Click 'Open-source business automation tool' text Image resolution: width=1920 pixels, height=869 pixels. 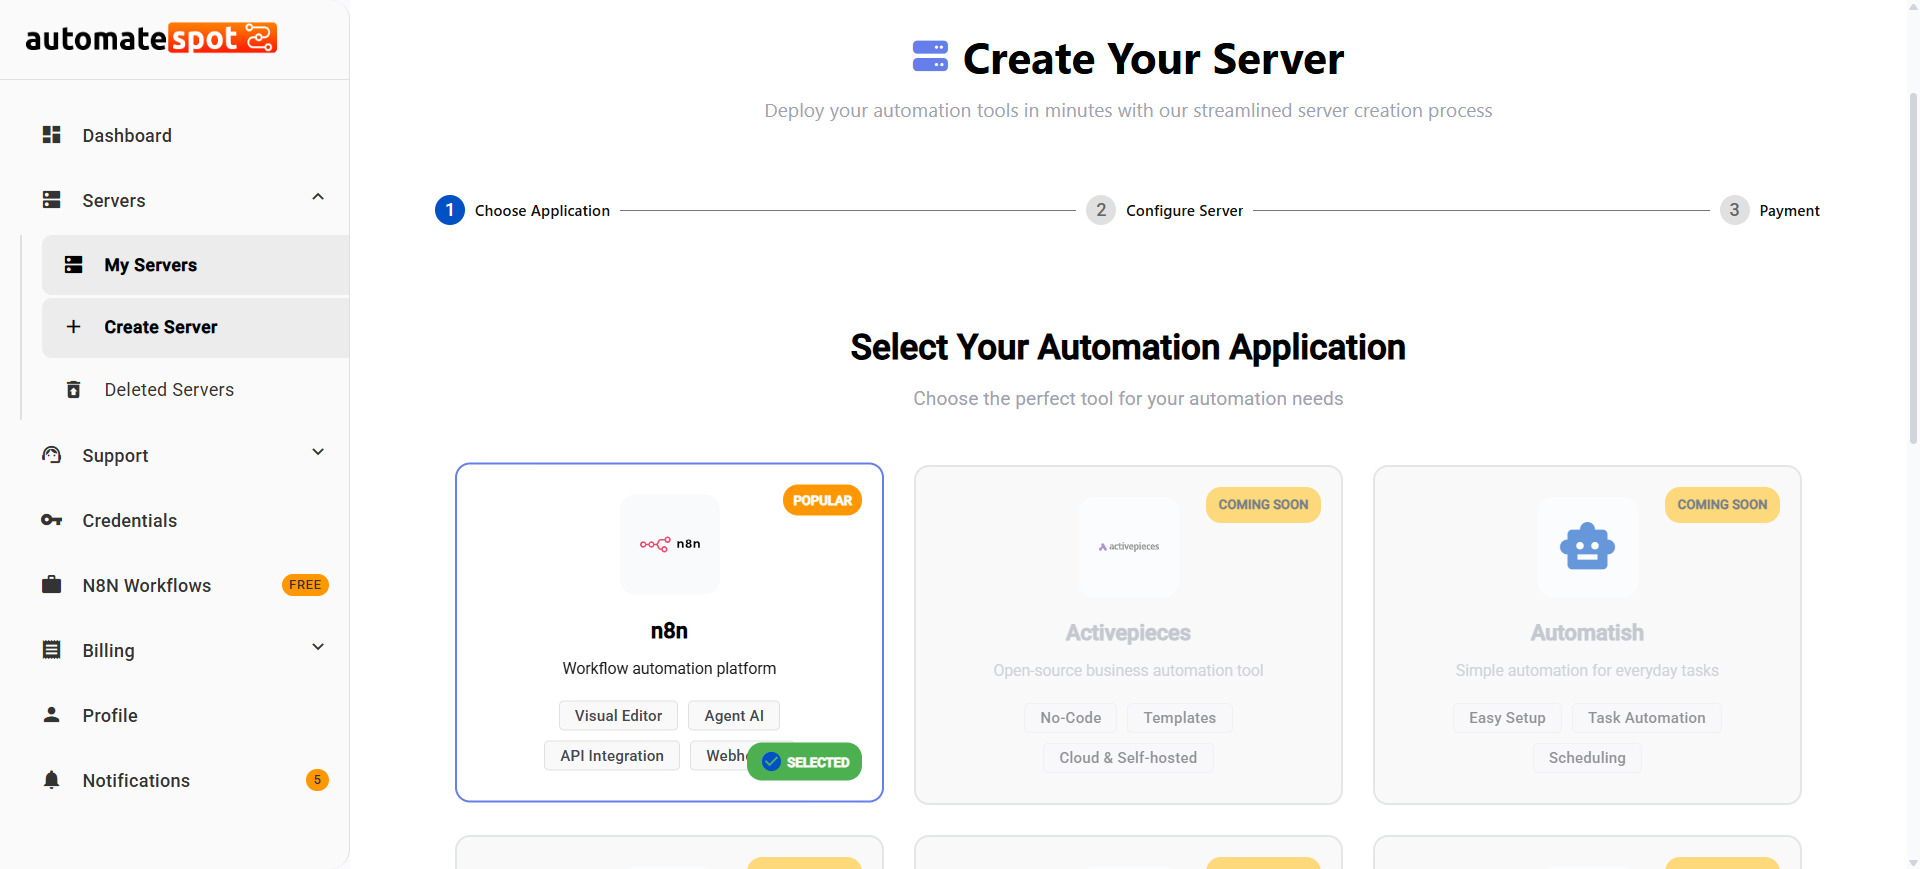[1128, 670]
